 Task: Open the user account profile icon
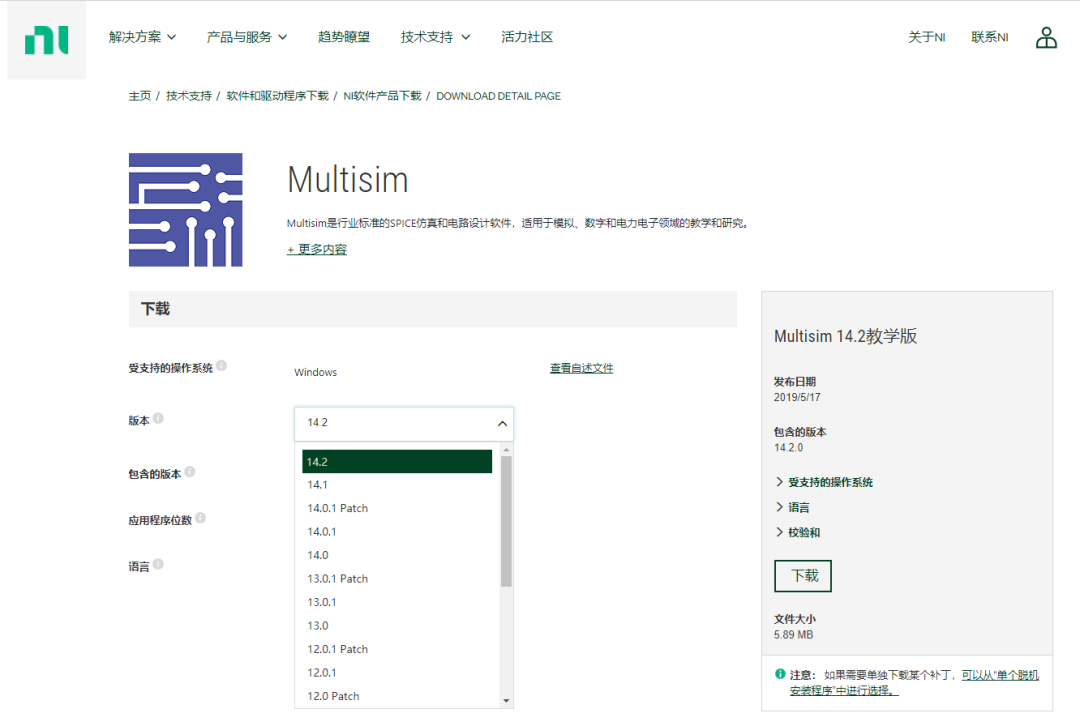click(x=1046, y=37)
